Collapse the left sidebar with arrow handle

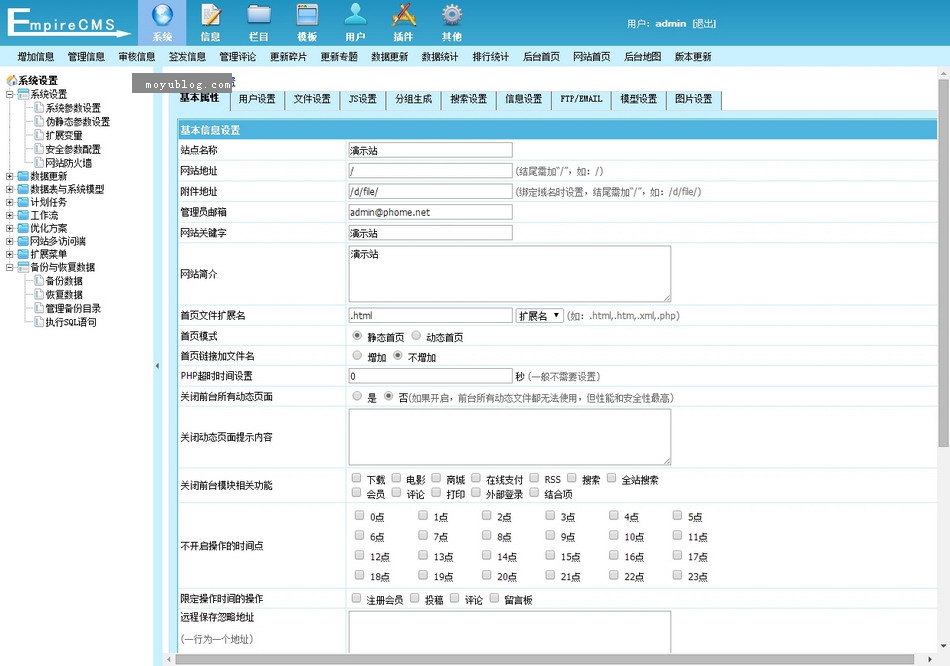(x=158, y=366)
